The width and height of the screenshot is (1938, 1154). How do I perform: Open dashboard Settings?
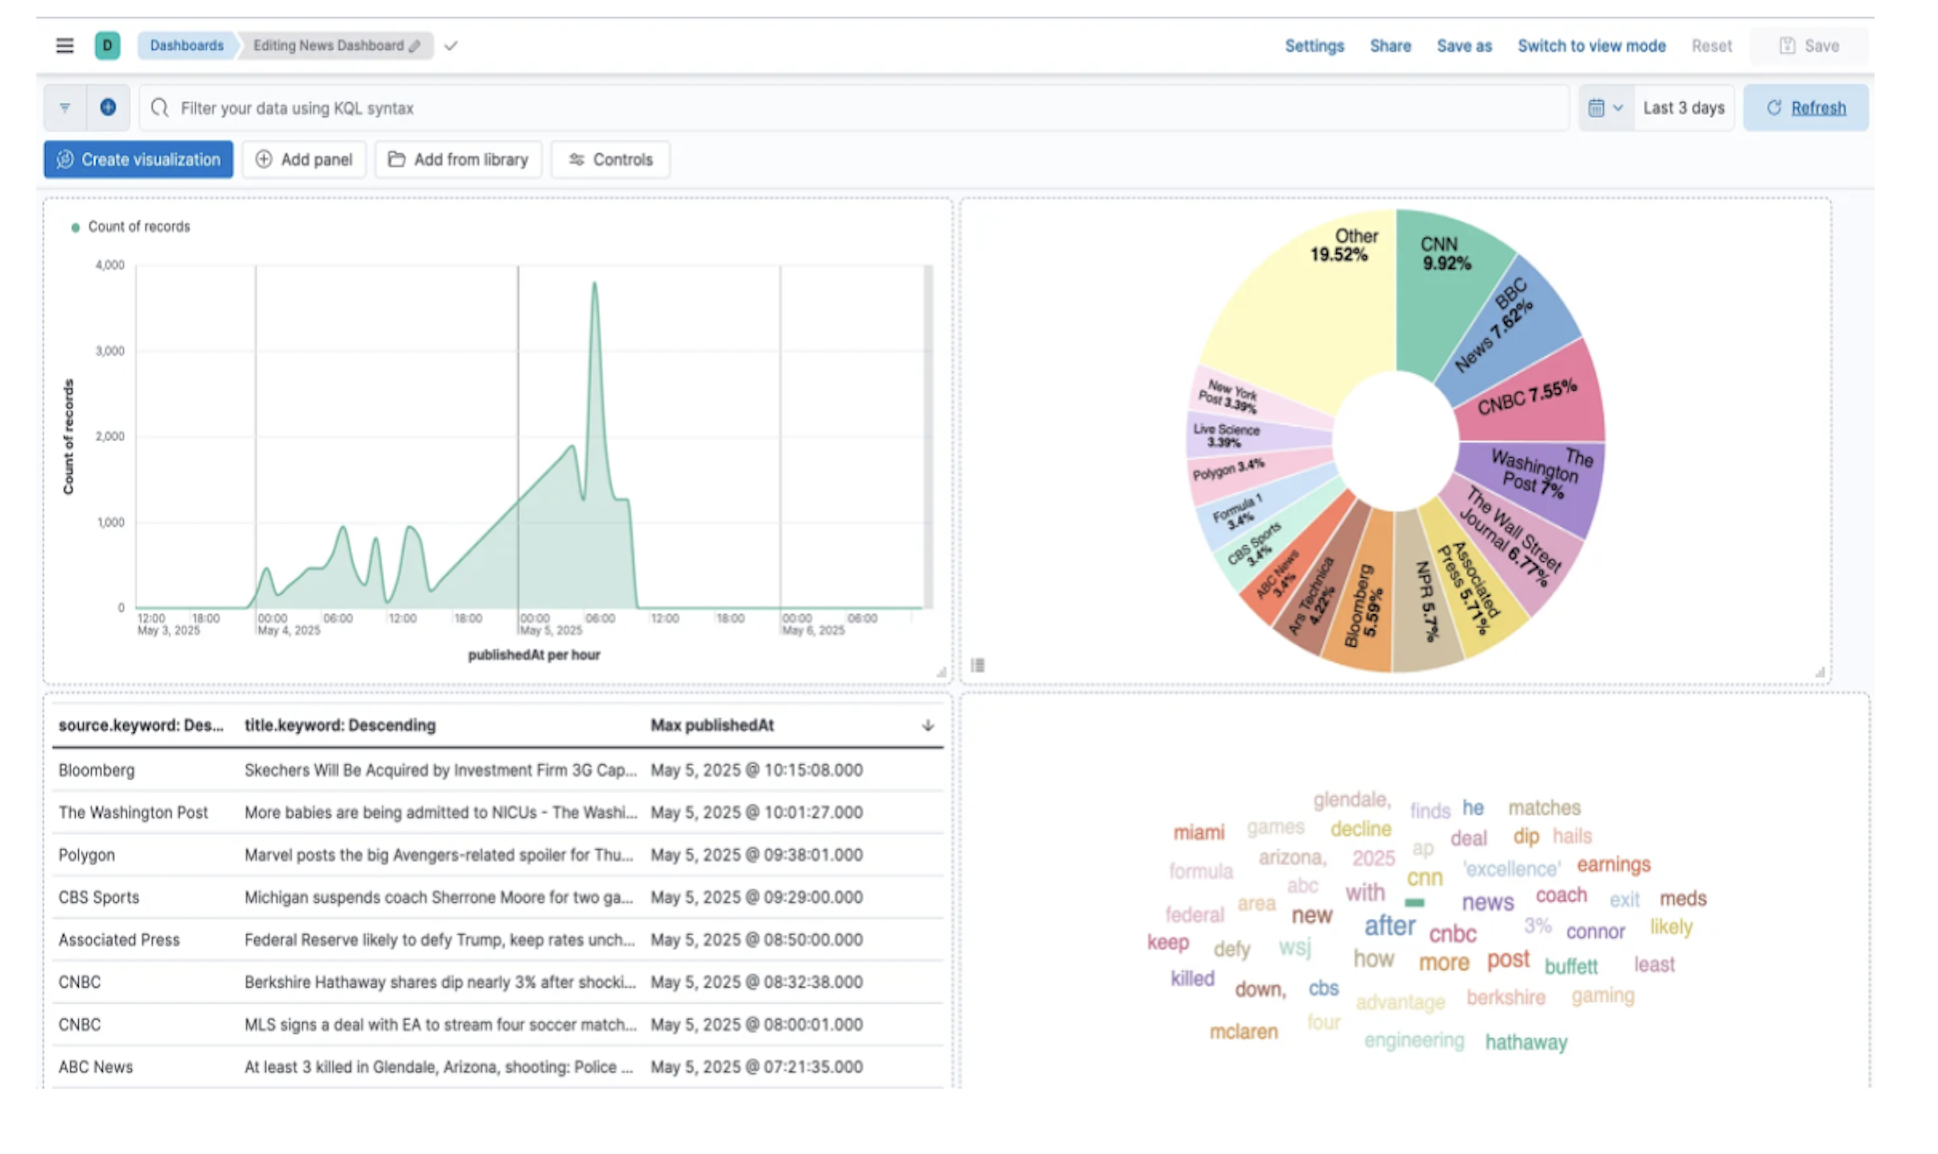coord(1314,46)
